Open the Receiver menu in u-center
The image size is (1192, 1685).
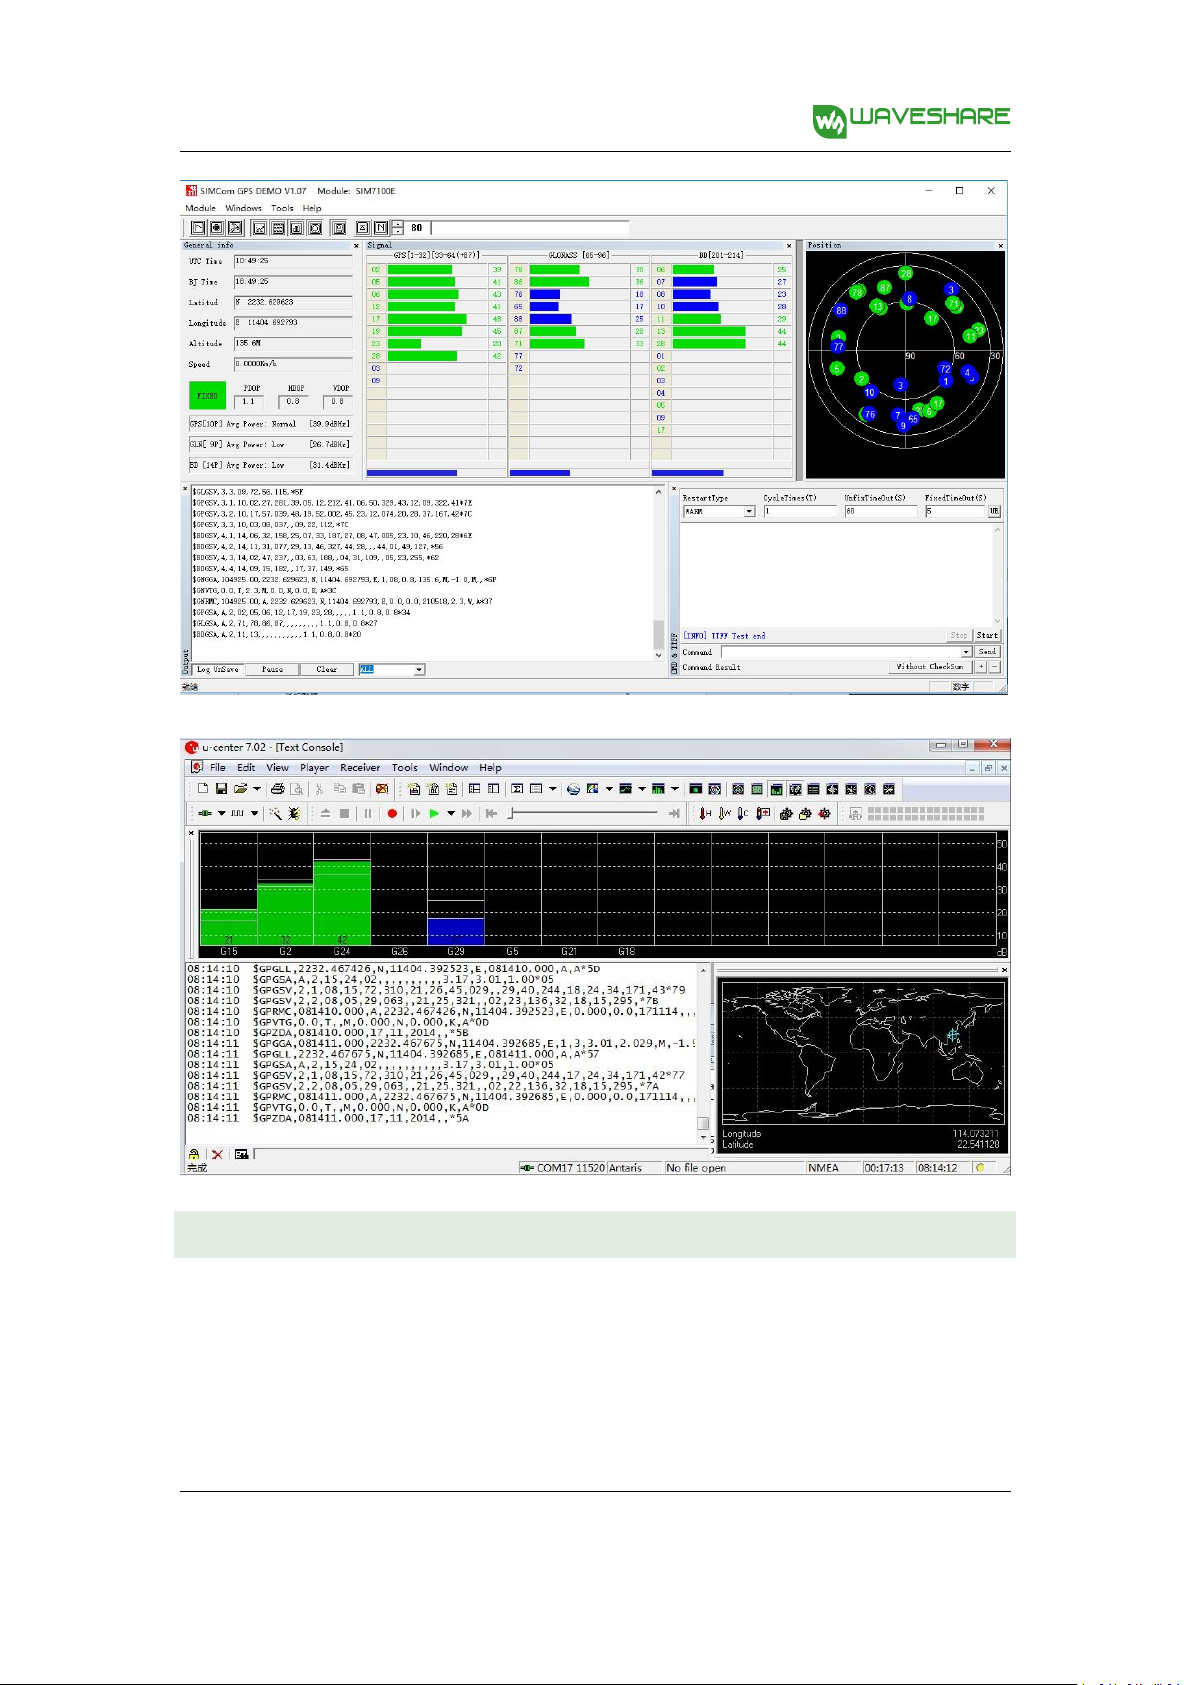pyautogui.click(x=360, y=768)
